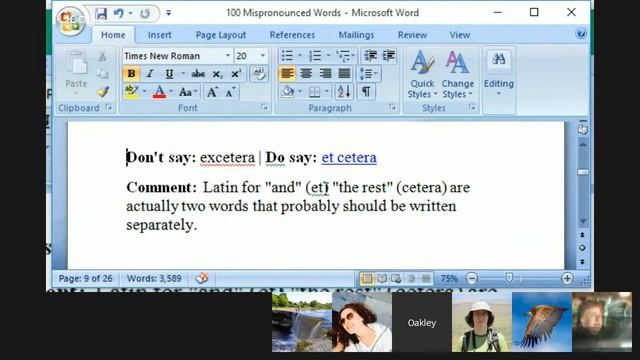
Task: Switch to Print Layout view
Action: click(367, 278)
